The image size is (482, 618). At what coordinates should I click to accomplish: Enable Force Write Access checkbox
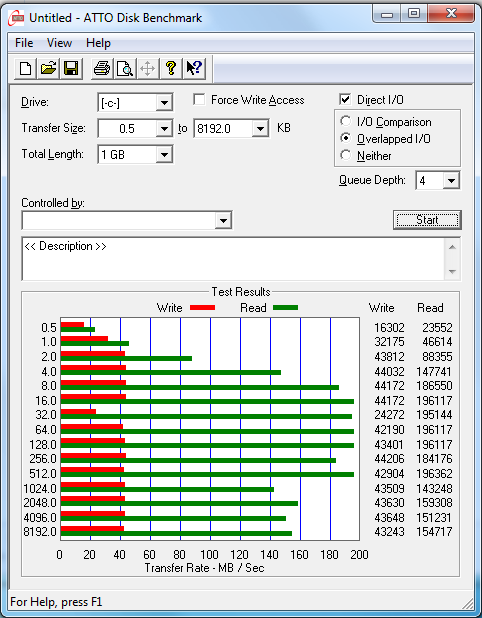coord(199,99)
